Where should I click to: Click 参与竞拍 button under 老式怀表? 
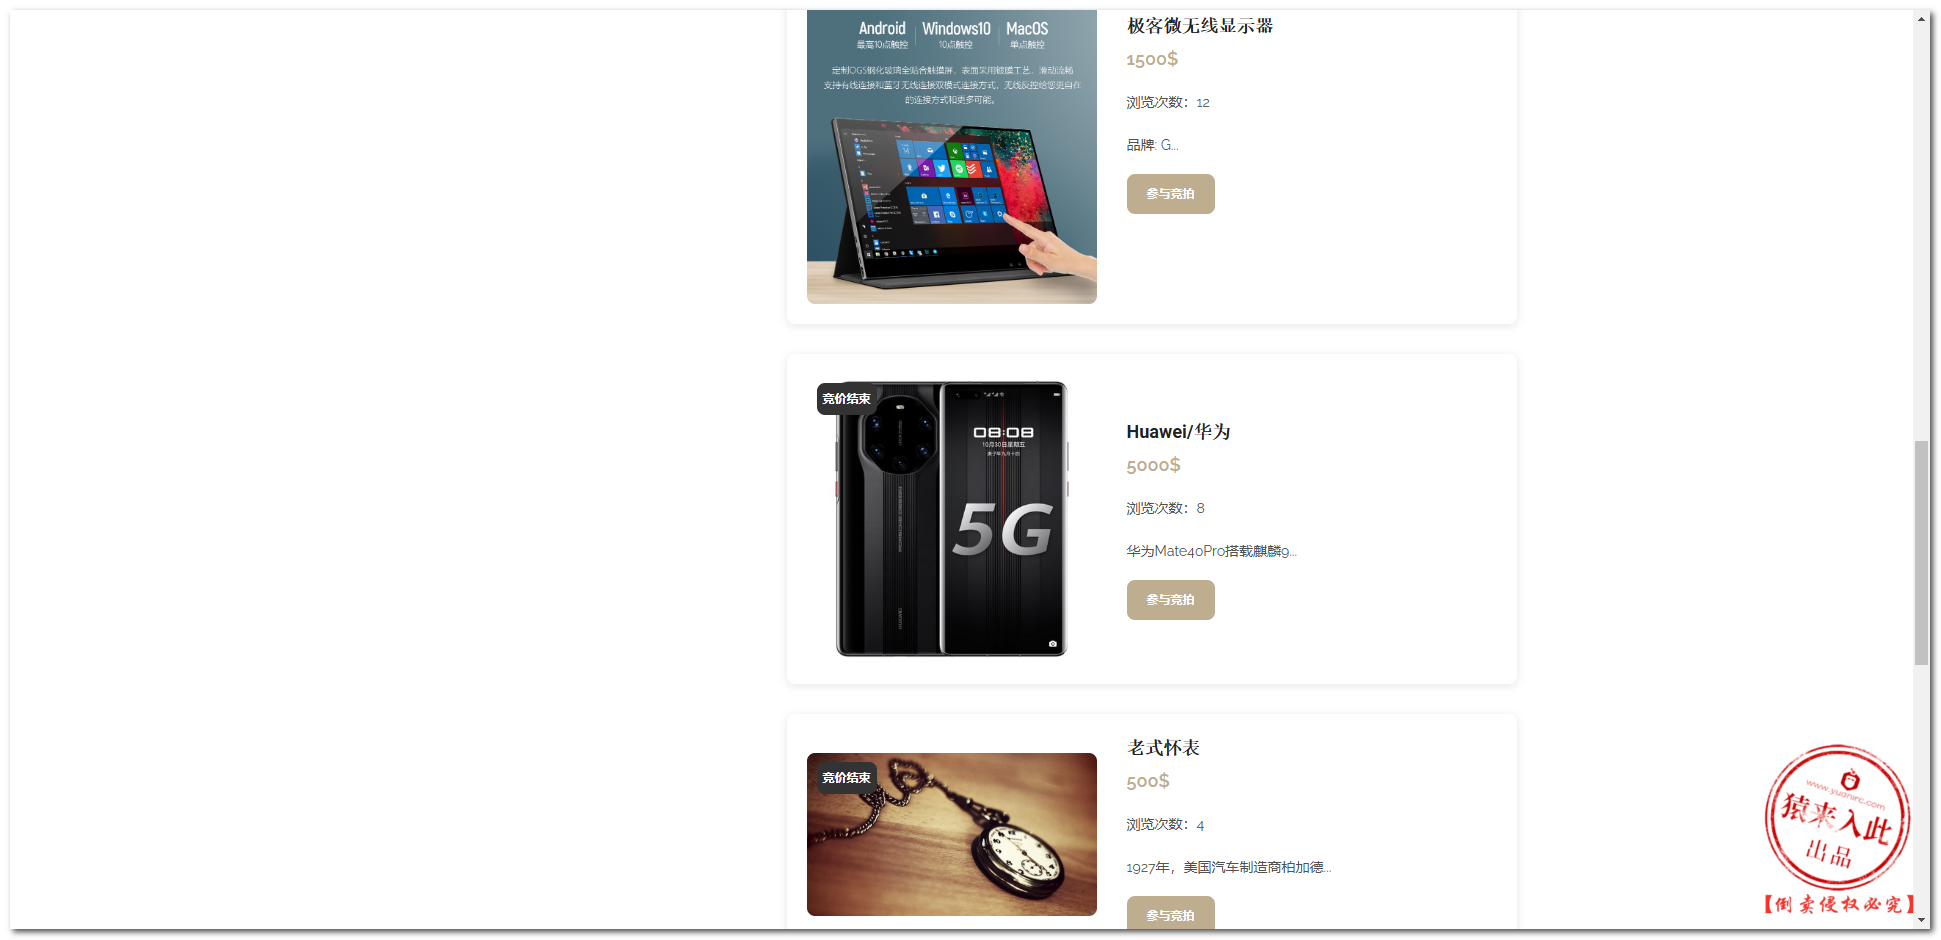[x=1170, y=913]
